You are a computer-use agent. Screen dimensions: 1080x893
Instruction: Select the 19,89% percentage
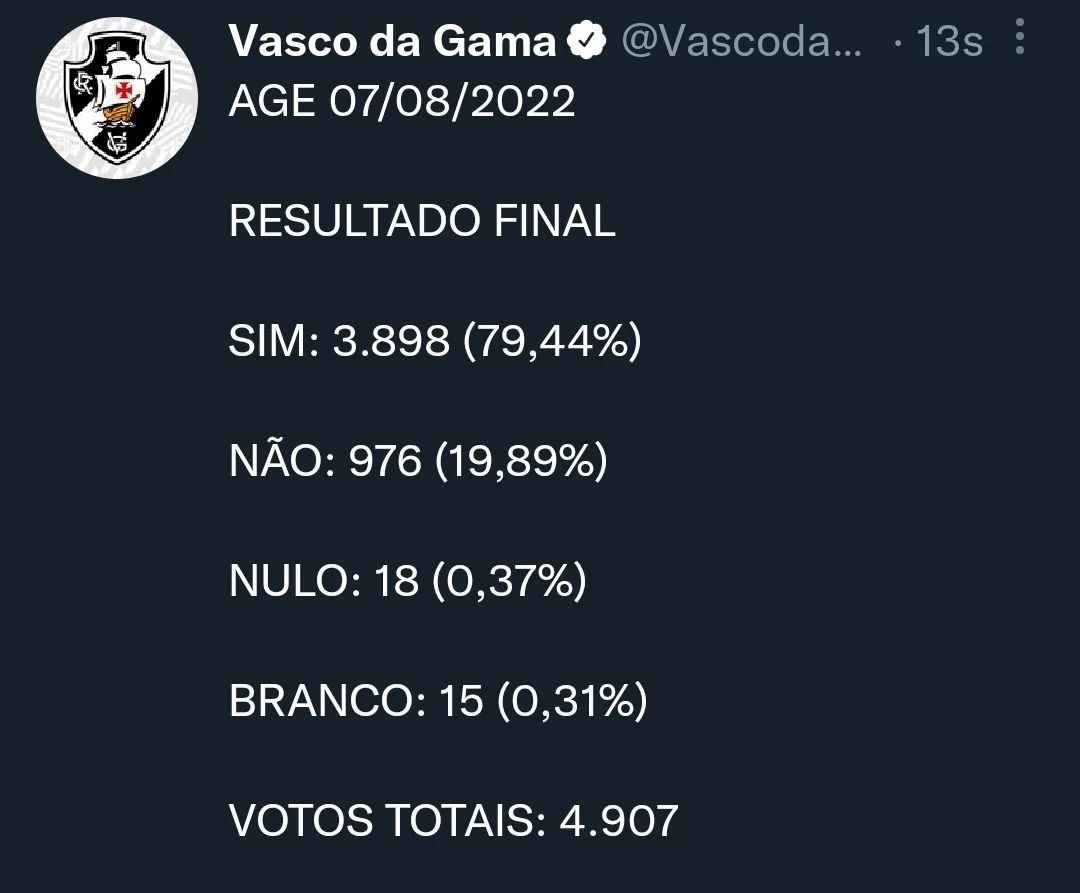[521, 462]
